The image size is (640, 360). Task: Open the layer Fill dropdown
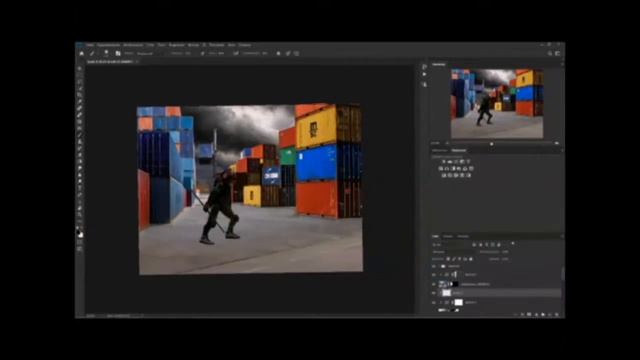pyautogui.click(x=505, y=259)
